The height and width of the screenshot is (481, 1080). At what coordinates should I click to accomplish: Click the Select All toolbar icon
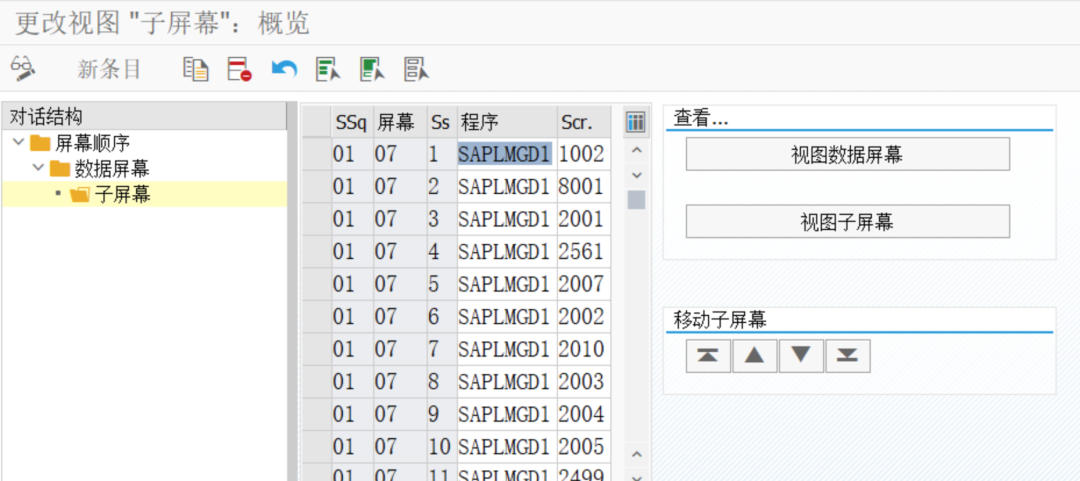(328, 69)
